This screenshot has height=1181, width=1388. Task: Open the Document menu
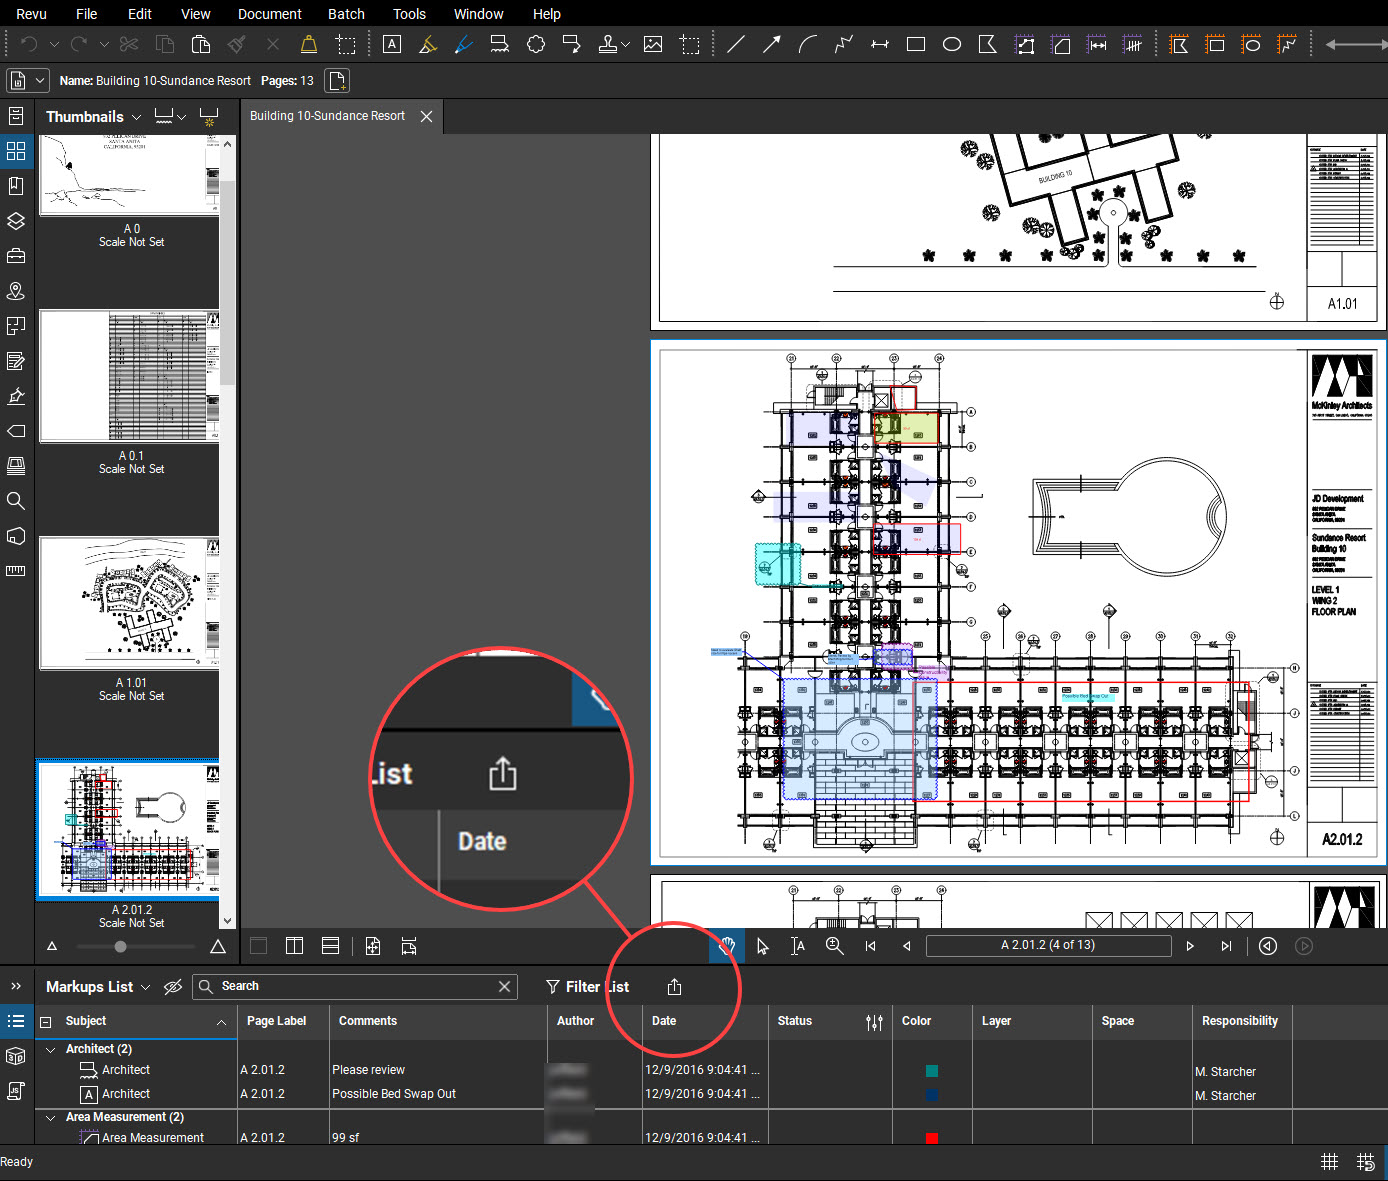coord(270,14)
